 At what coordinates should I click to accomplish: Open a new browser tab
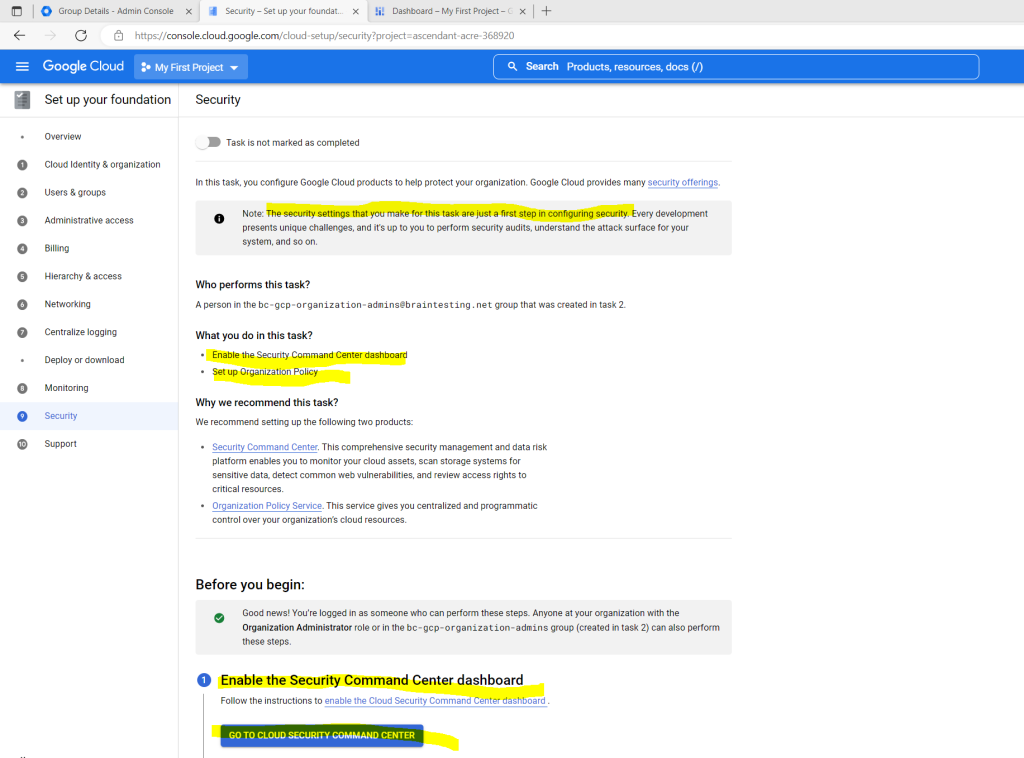pos(547,11)
